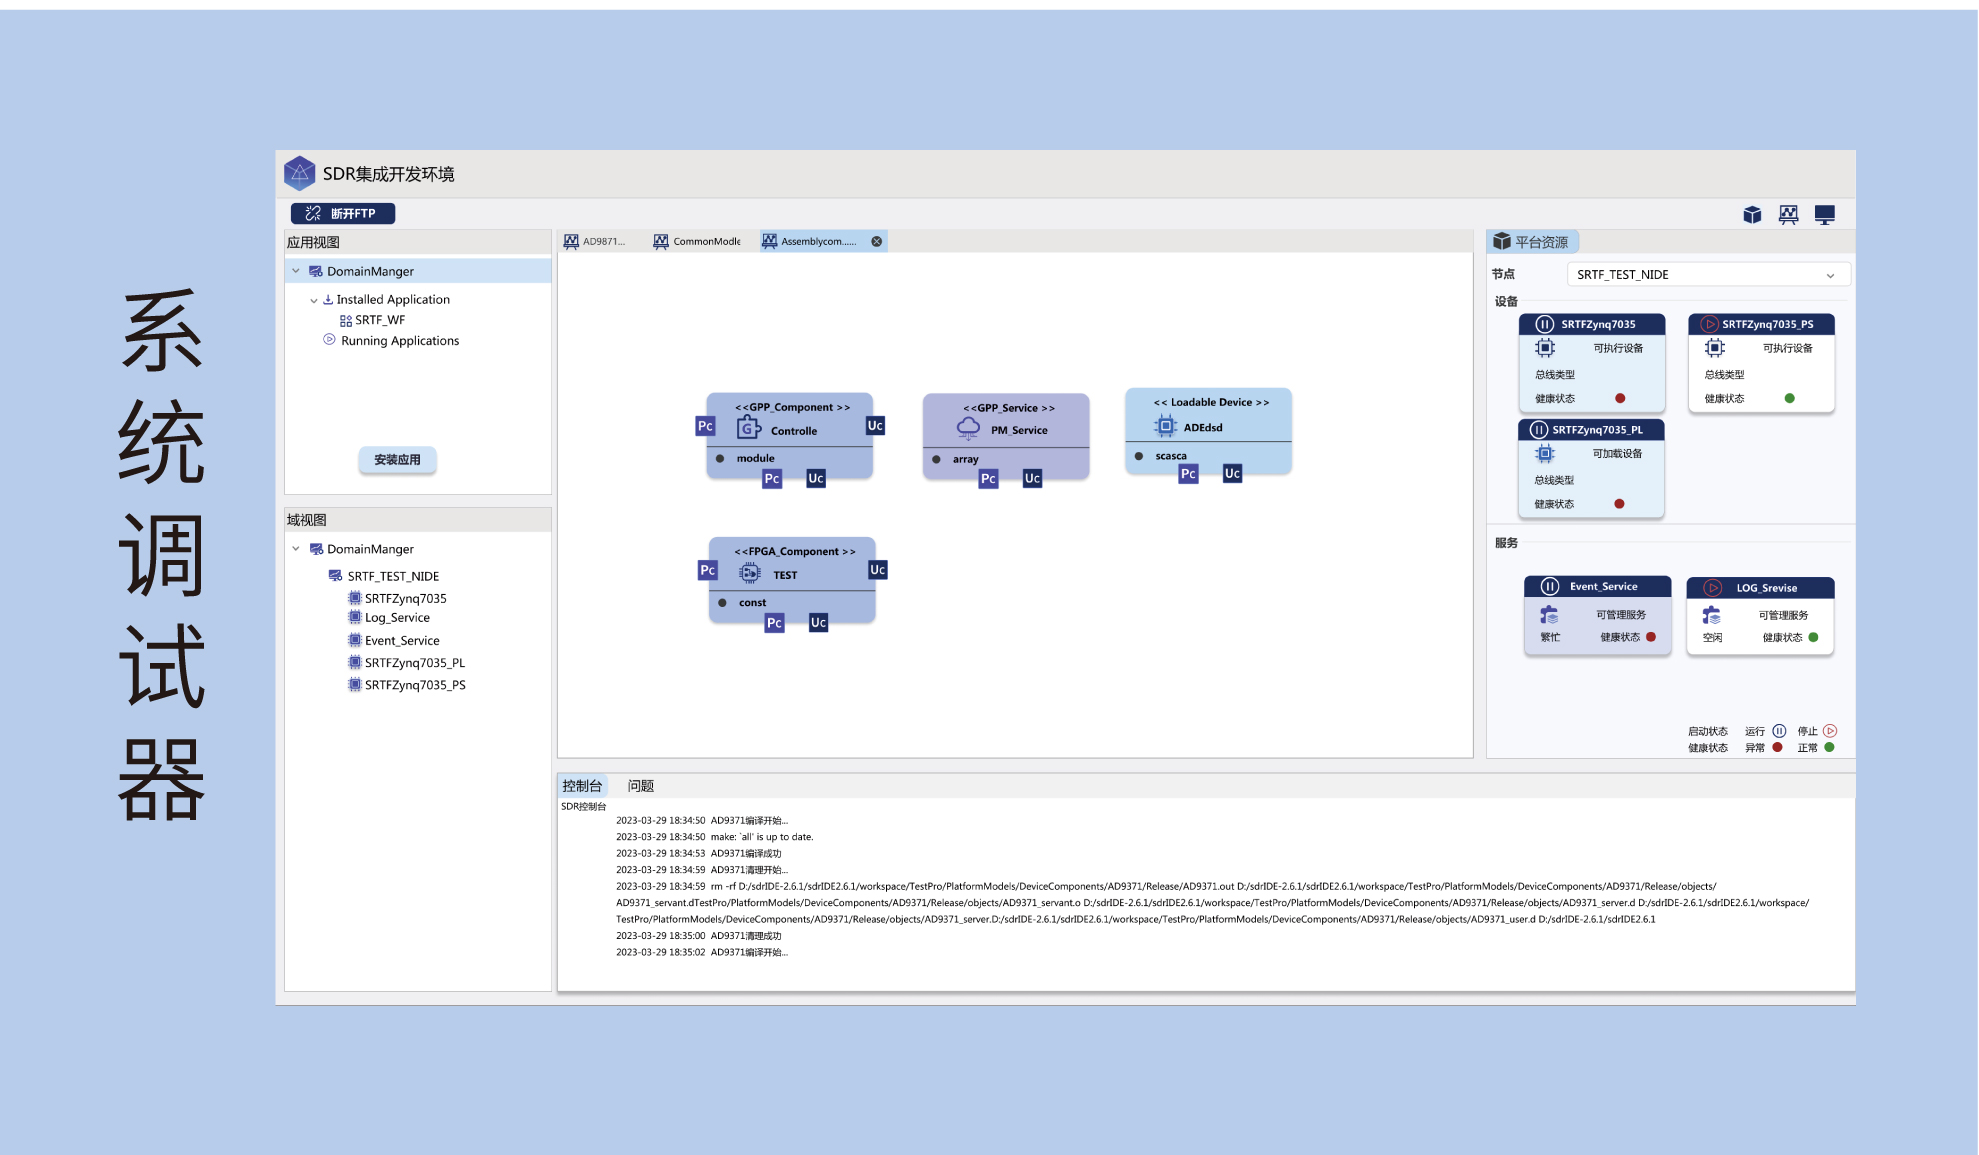Screen dimensions: 1979x1155
Task: Toggle pause on SRTFZynq7035 device card
Action: coord(1545,324)
